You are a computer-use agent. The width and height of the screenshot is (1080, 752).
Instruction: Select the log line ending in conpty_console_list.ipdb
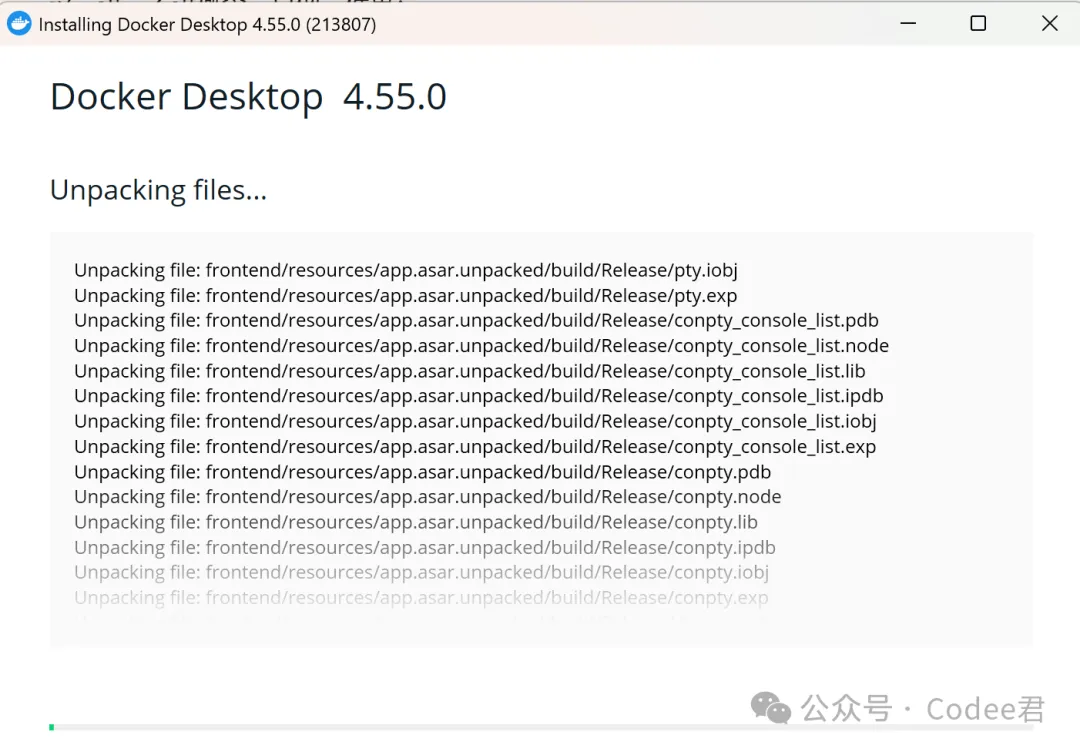tap(479, 396)
